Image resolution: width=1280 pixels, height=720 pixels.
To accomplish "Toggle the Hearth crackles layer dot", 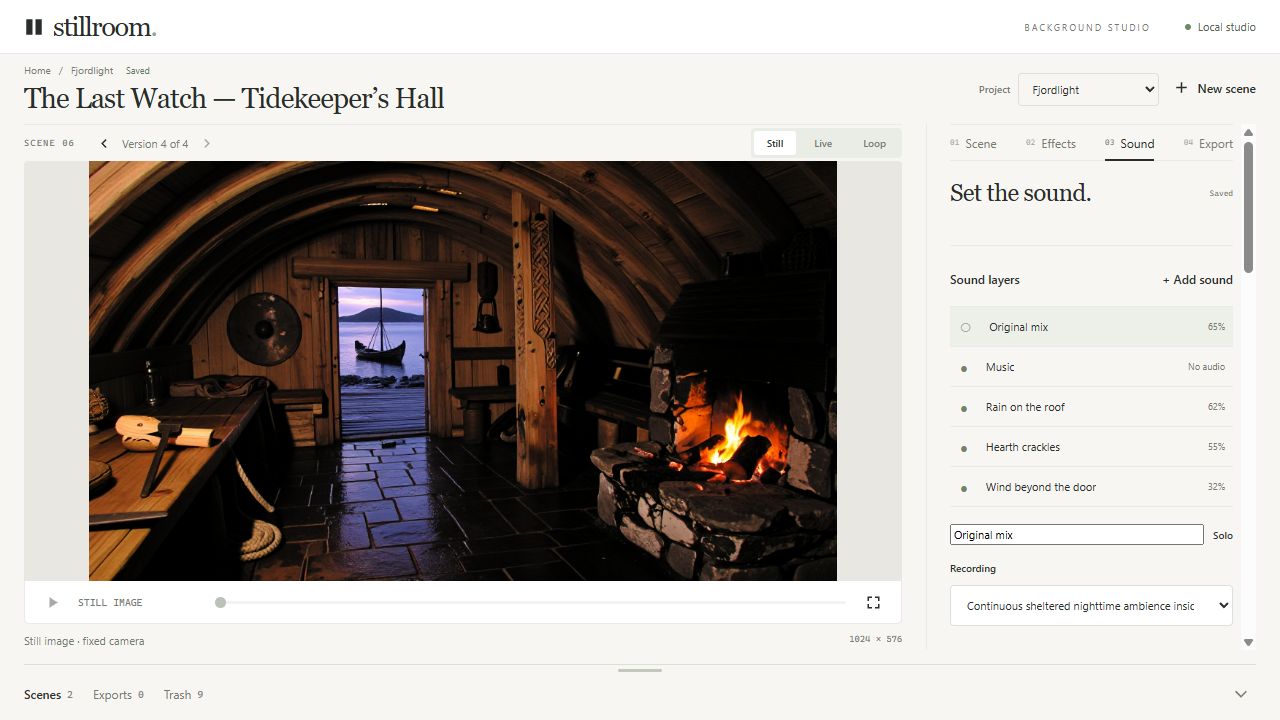I will (x=964, y=448).
